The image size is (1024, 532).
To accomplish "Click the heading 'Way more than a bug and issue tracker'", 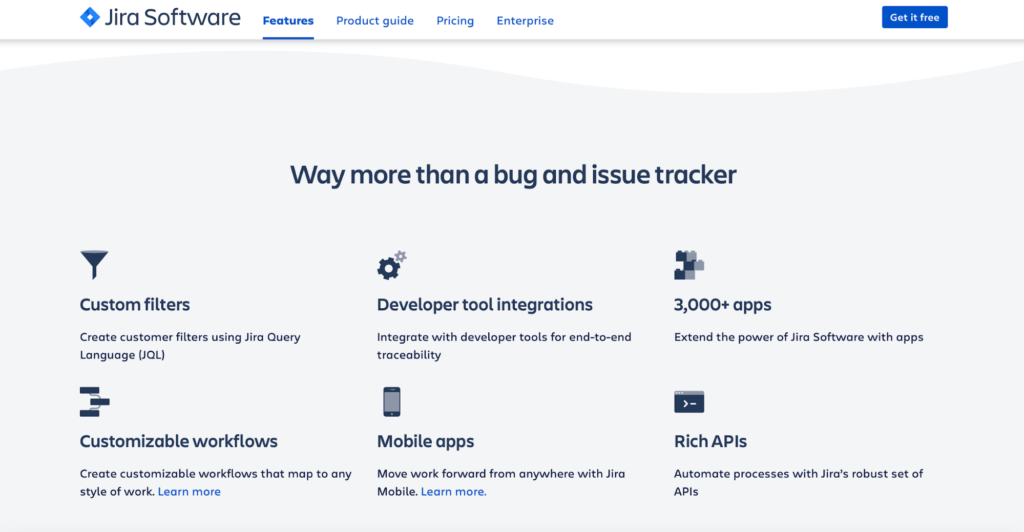I will pyautogui.click(x=513, y=174).
